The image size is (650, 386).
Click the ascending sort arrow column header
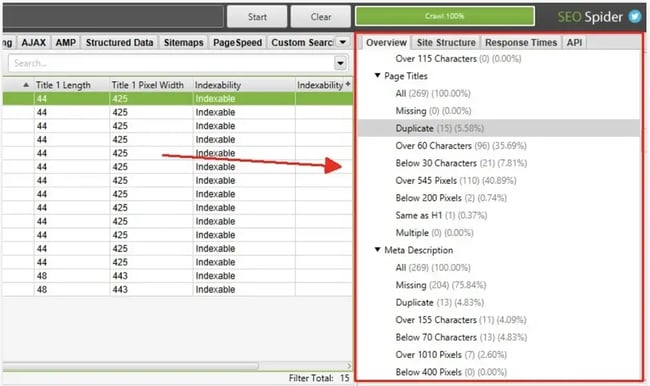26,85
